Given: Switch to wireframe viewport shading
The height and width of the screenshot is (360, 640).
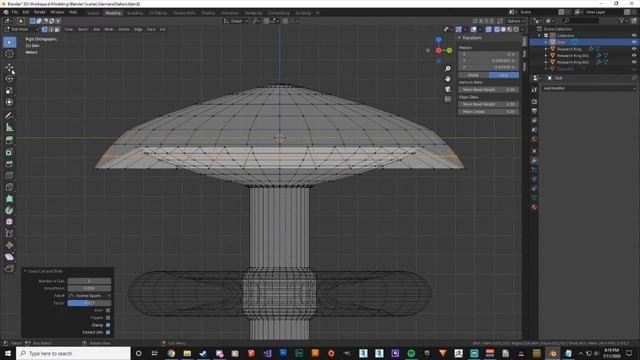Looking at the screenshot, I should (x=497, y=29).
